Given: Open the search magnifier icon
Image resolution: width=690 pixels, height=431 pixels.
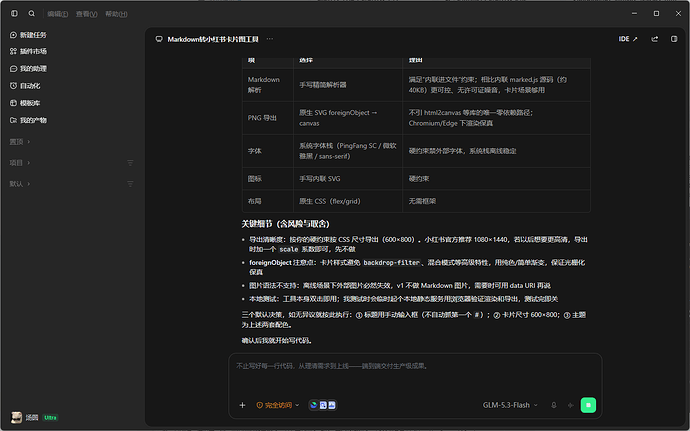Looking at the screenshot, I should pos(32,14).
